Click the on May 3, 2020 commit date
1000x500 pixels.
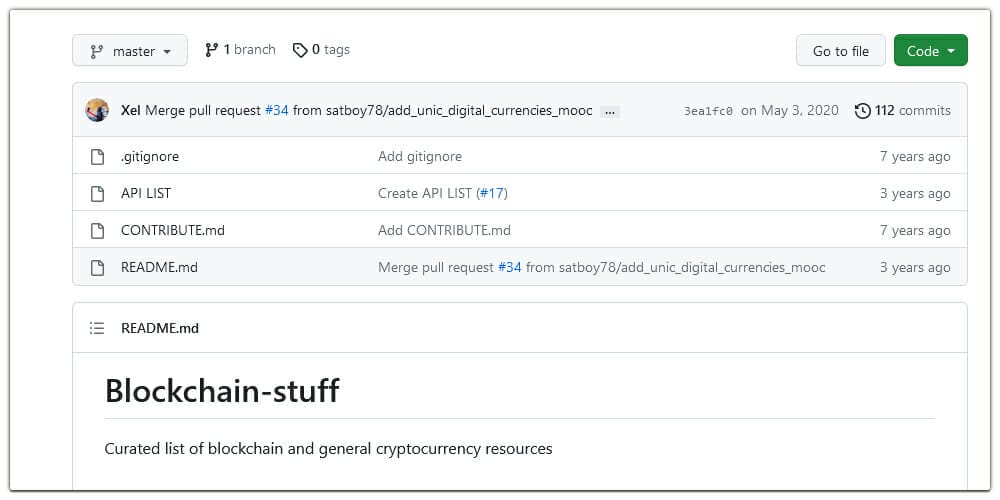pyautogui.click(x=790, y=110)
